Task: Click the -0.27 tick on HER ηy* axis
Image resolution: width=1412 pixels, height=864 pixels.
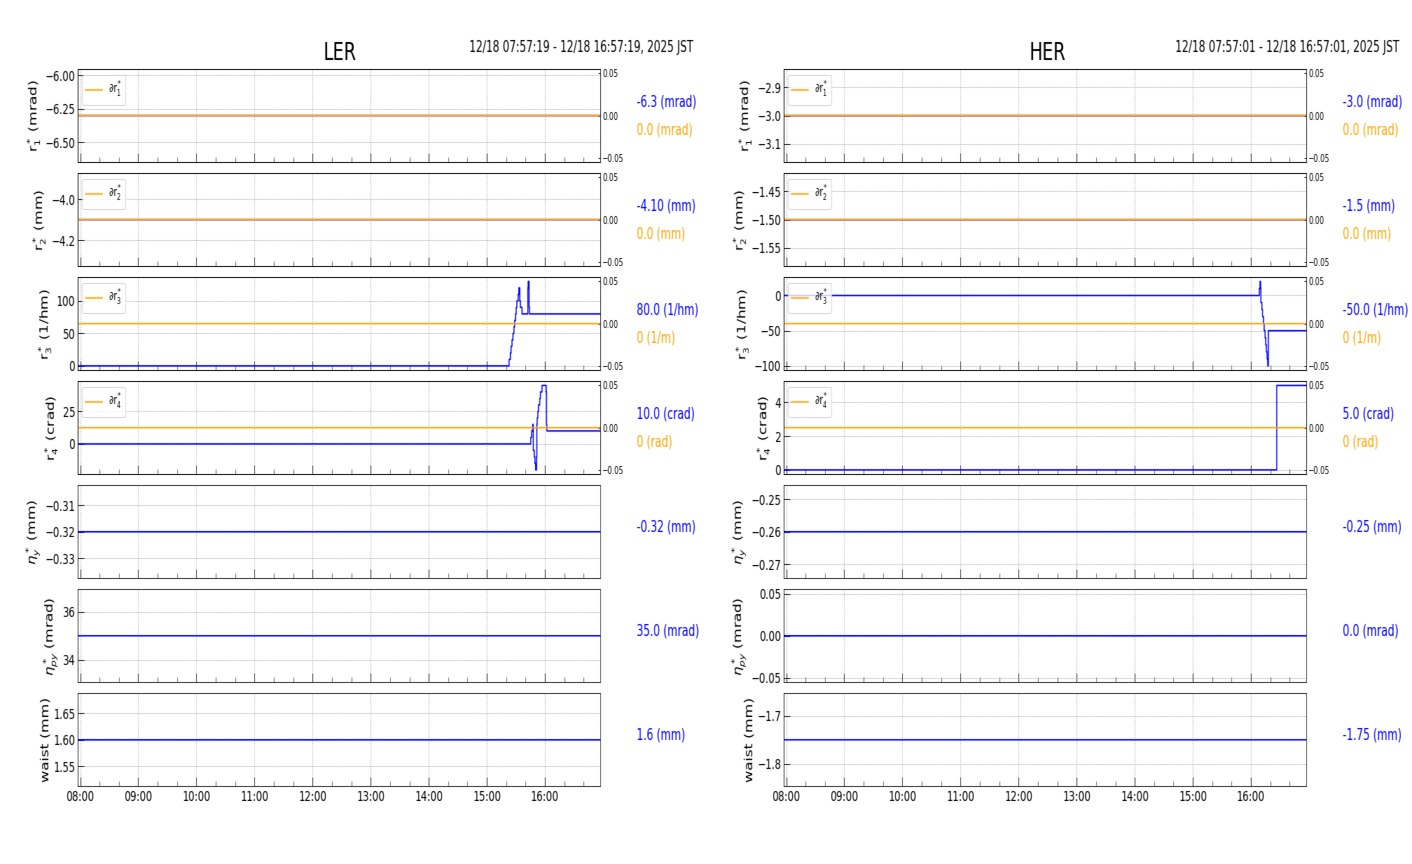Action: 766,566
